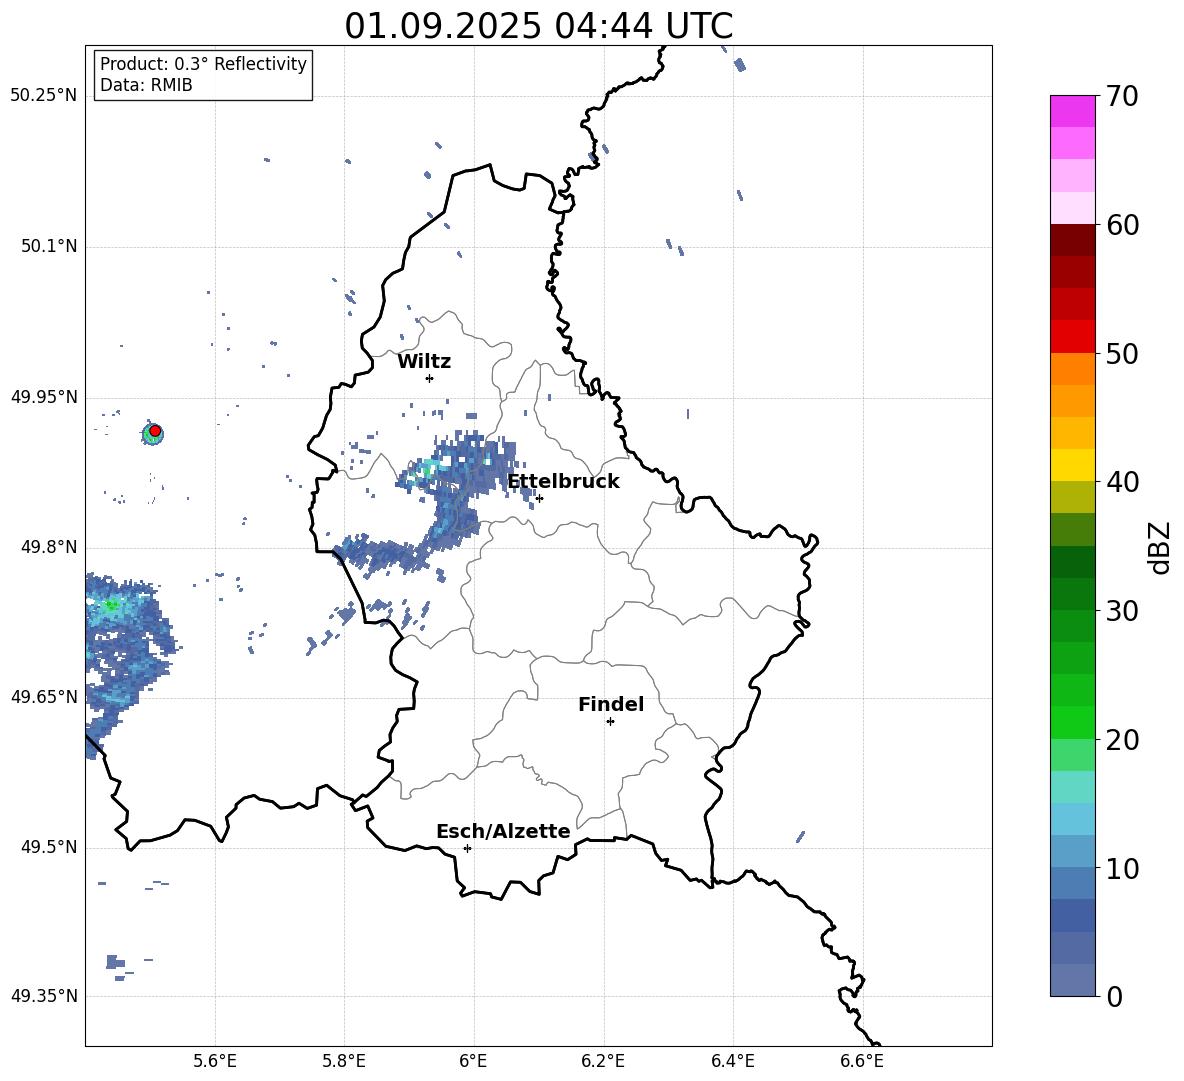Select the Esch/Alzette city label
This screenshot has width=1184, height=1081.
pos(503,831)
